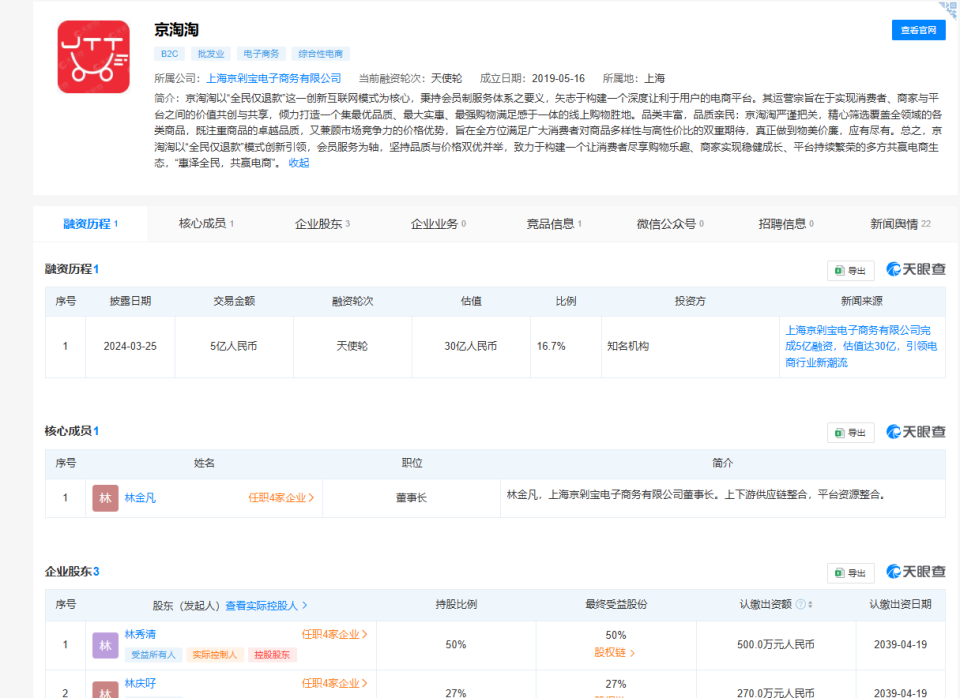Select the 批发业 tag
The image size is (960, 698).
coord(211,54)
